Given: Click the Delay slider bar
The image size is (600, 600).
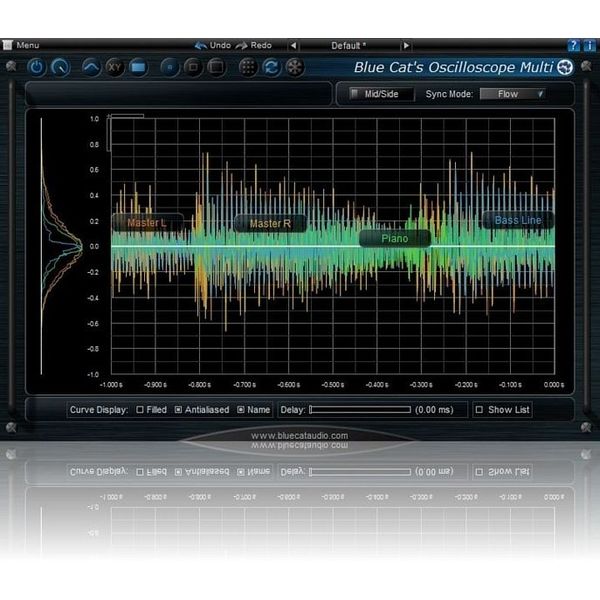Looking at the screenshot, I should coord(360,410).
